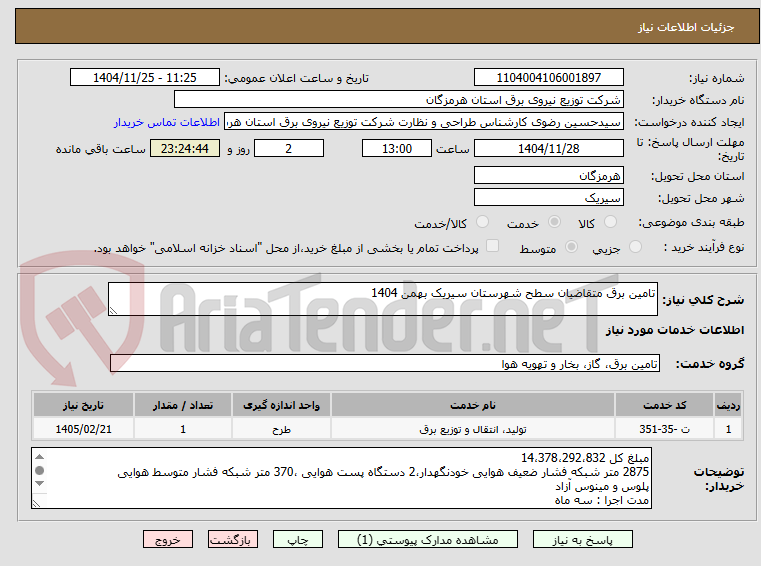Click the واحد اندازه گیری column header

281,405
